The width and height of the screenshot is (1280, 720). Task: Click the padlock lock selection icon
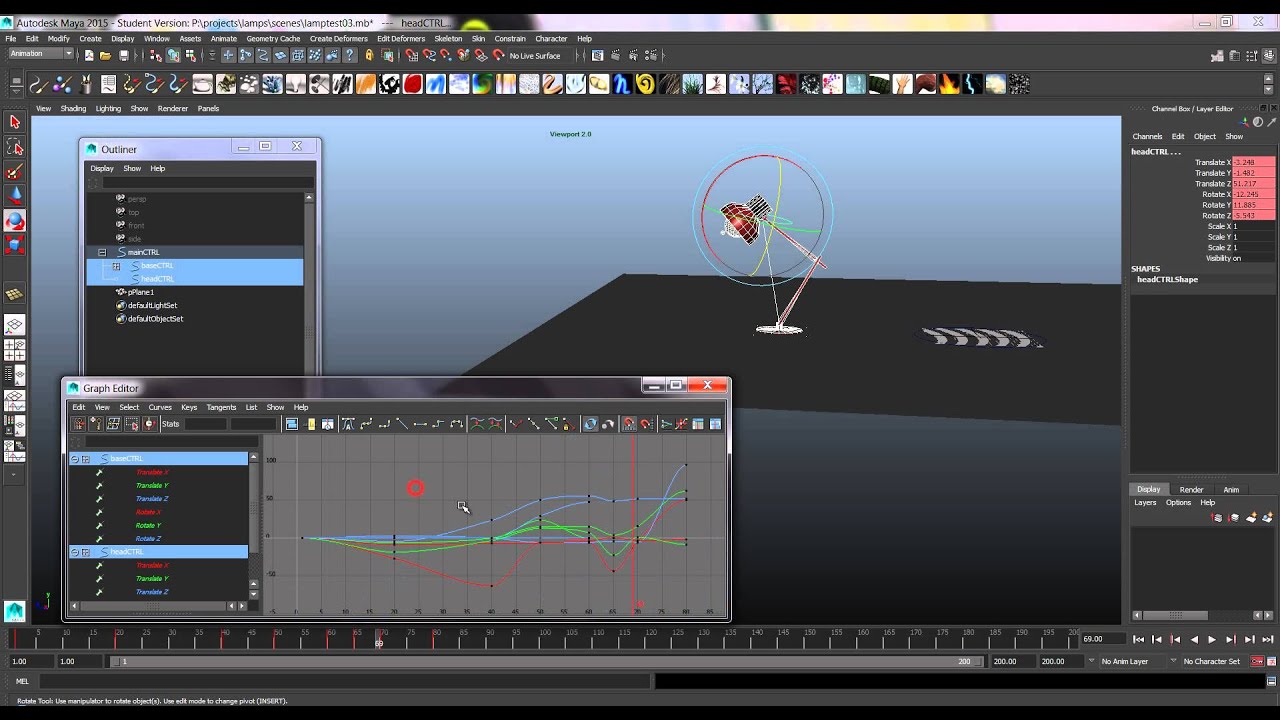click(x=369, y=56)
